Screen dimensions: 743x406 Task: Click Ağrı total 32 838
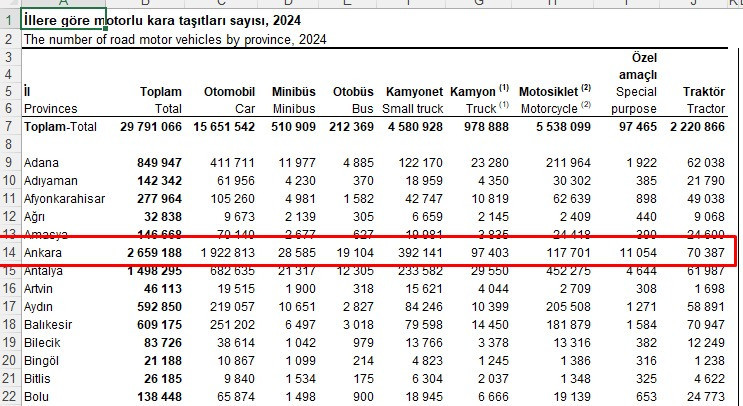[x=163, y=217]
